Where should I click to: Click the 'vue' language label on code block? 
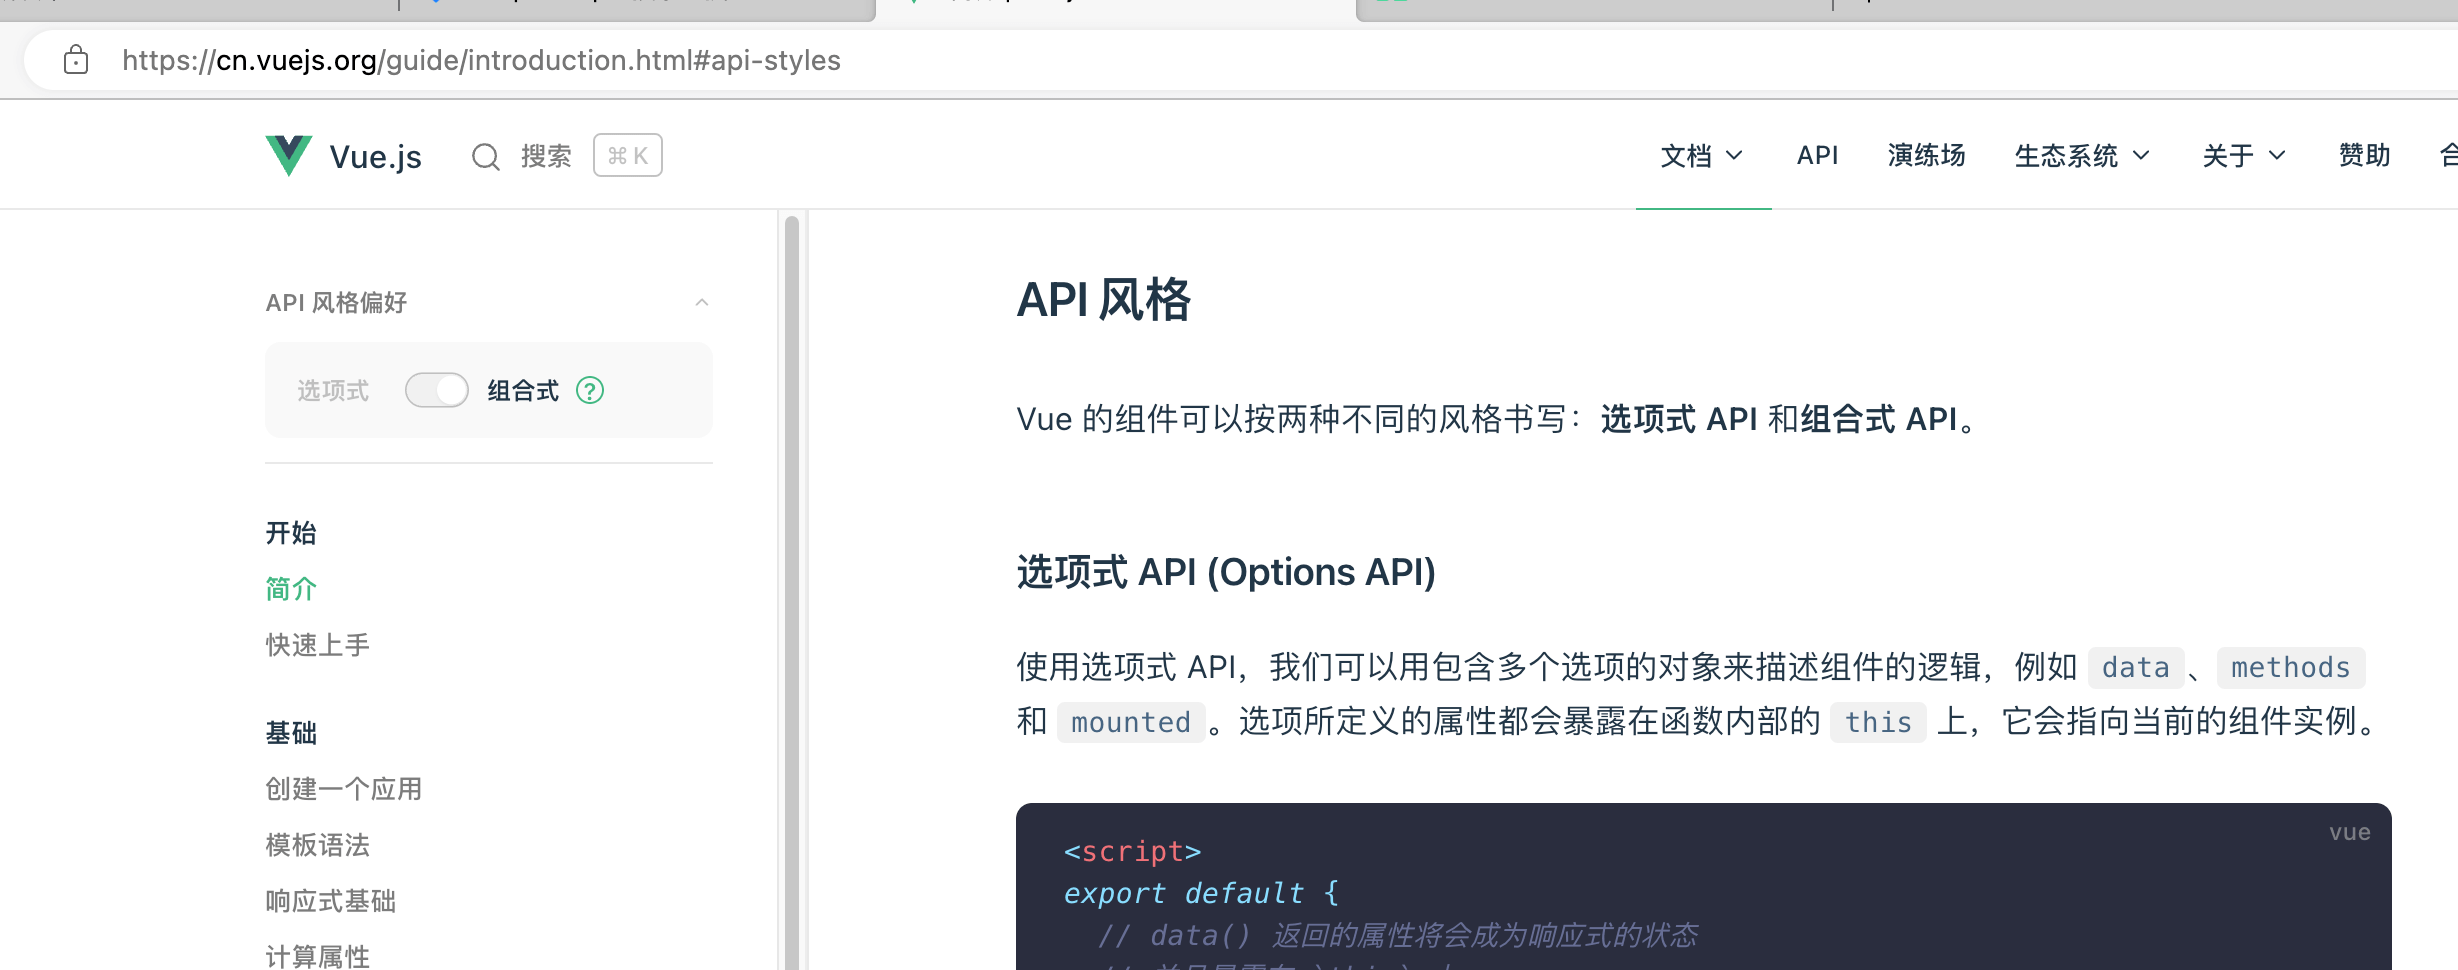click(2349, 832)
